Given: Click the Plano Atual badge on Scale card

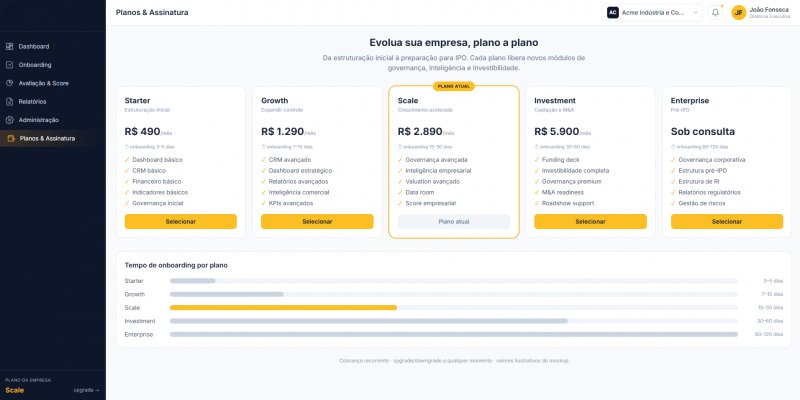Looking at the screenshot, I should tap(454, 86).
